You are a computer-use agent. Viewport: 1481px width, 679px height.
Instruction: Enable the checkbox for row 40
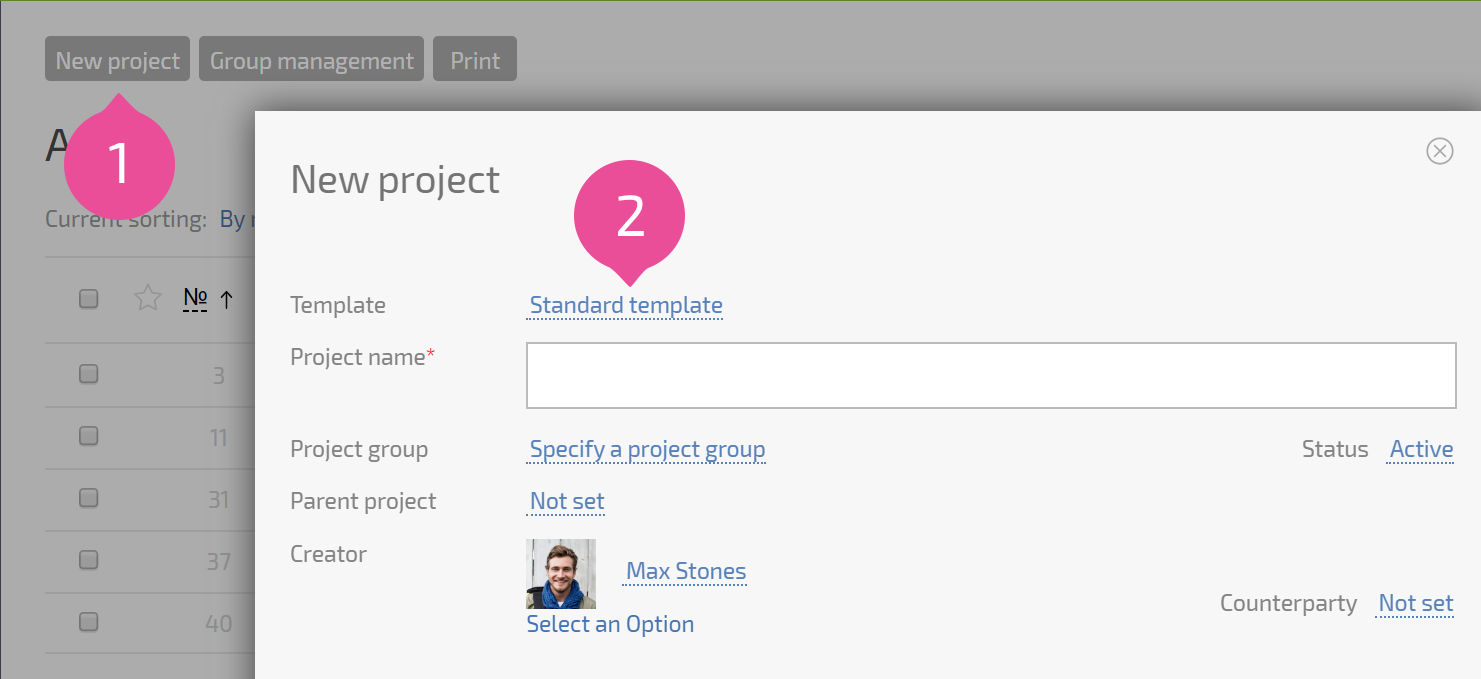(x=88, y=622)
